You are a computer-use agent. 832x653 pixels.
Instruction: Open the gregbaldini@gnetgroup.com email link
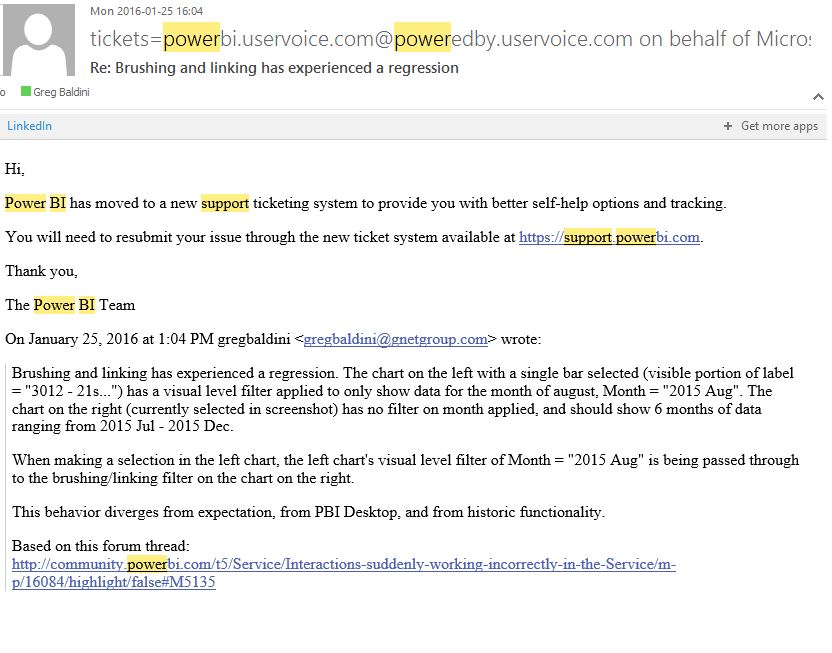coord(395,339)
